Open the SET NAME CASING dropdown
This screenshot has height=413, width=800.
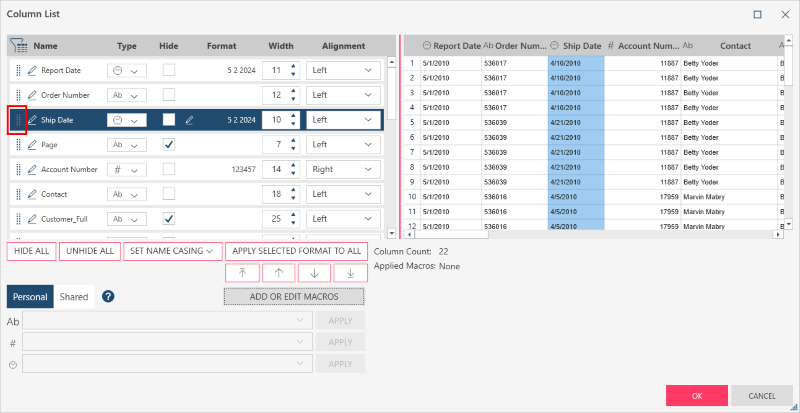click(171, 251)
